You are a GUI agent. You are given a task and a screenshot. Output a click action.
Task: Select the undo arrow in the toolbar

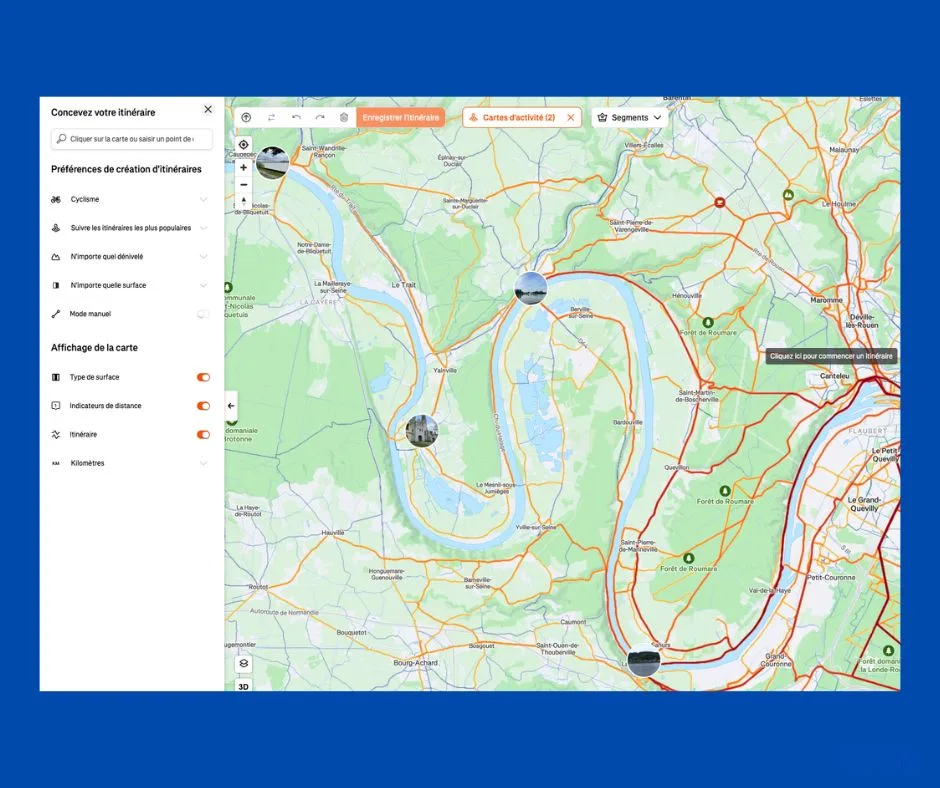pyautogui.click(x=296, y=117)
